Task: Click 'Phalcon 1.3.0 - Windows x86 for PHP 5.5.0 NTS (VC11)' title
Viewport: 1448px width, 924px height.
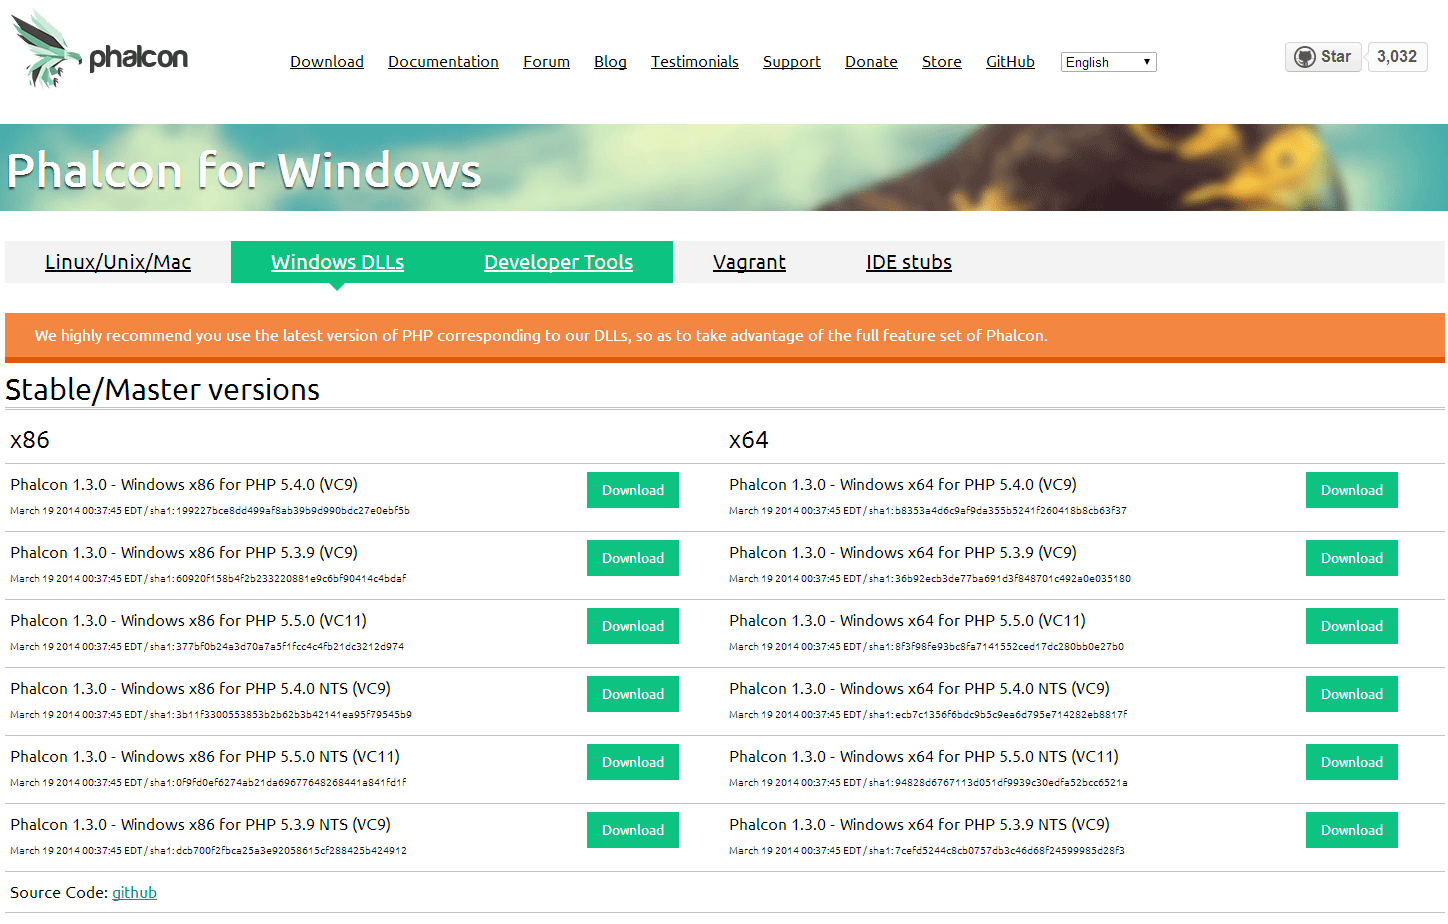Action: (x=205, y=757)
